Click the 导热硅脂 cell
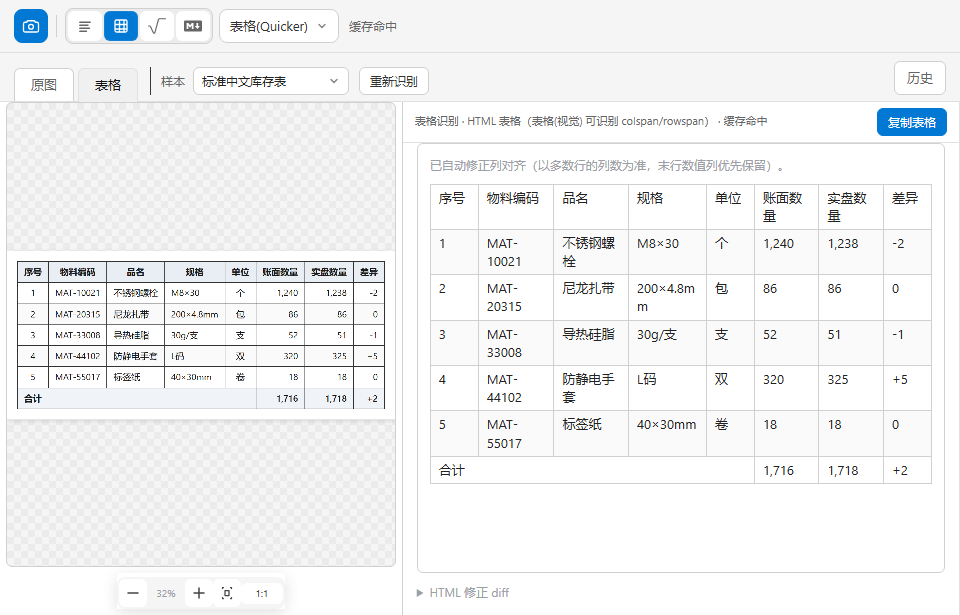The height and width of the screenshot is (615, 960). point(591,343)
